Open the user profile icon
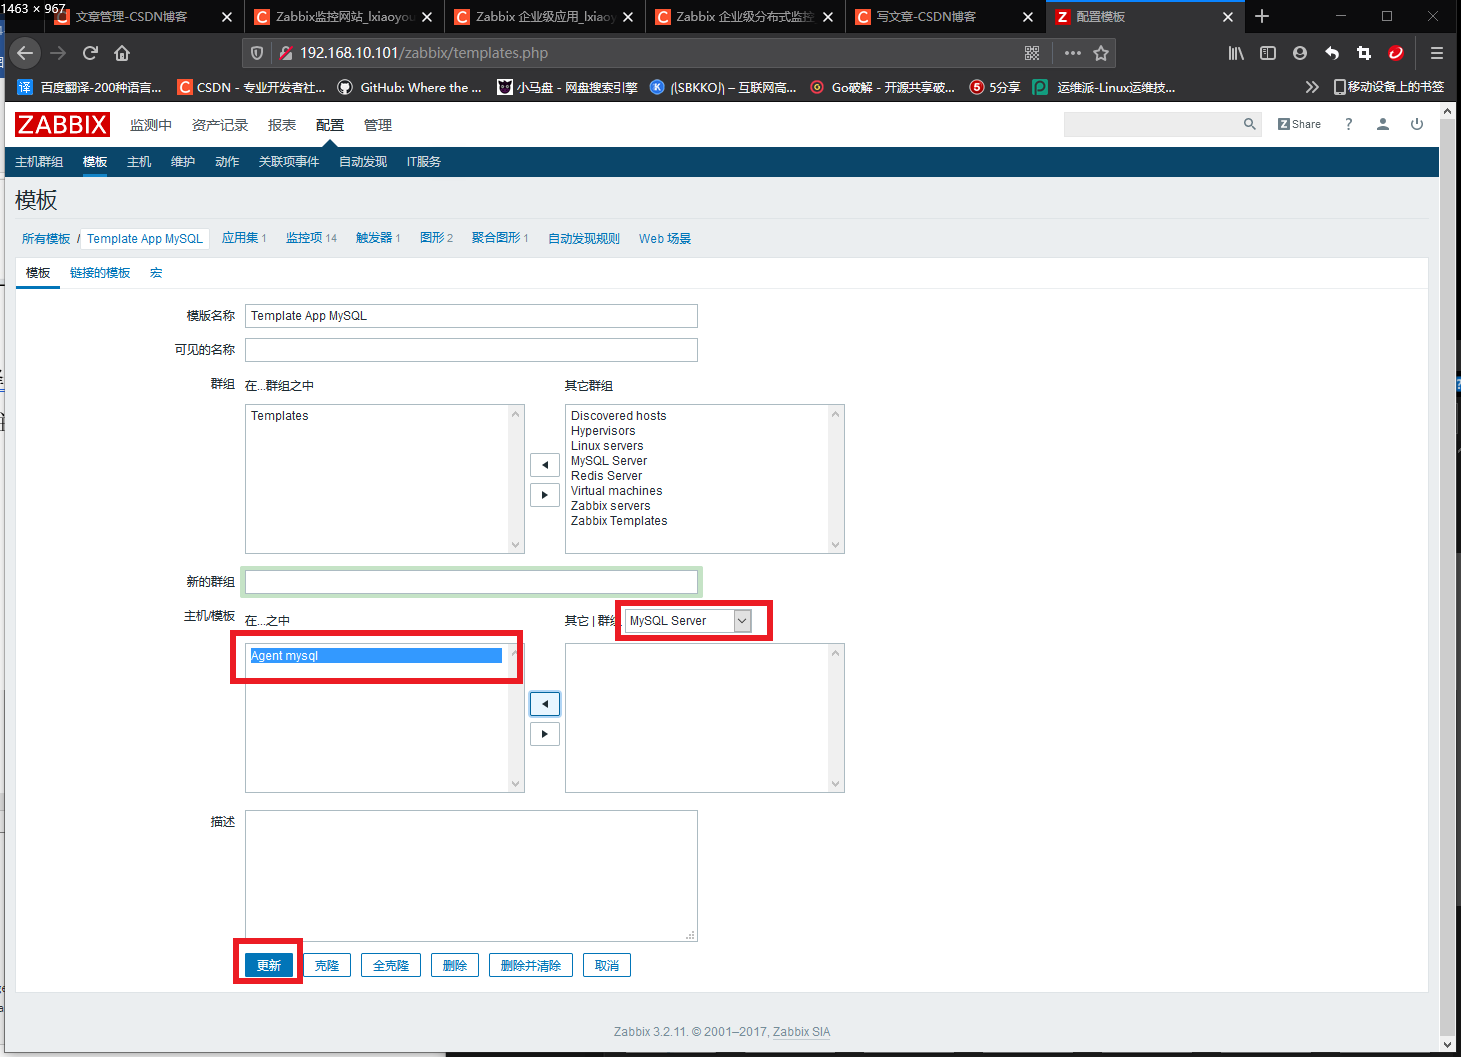 click(1383, 124)
